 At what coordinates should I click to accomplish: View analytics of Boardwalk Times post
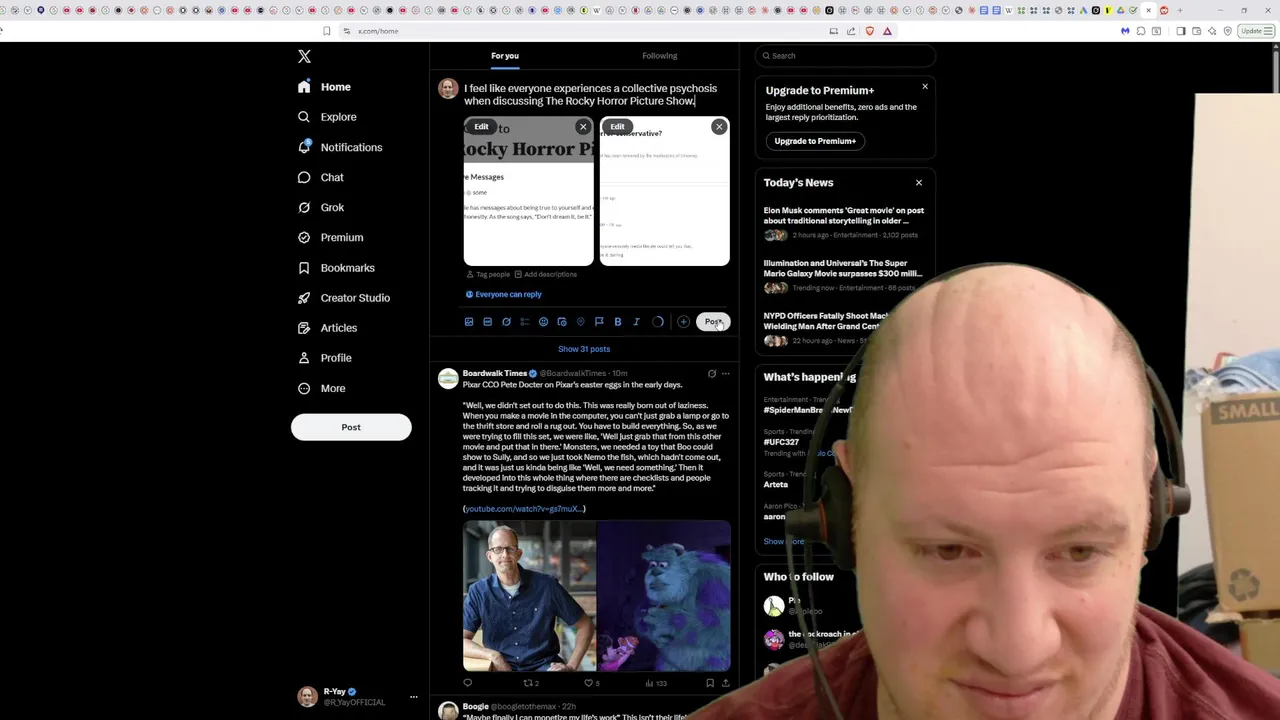[655, 683]
